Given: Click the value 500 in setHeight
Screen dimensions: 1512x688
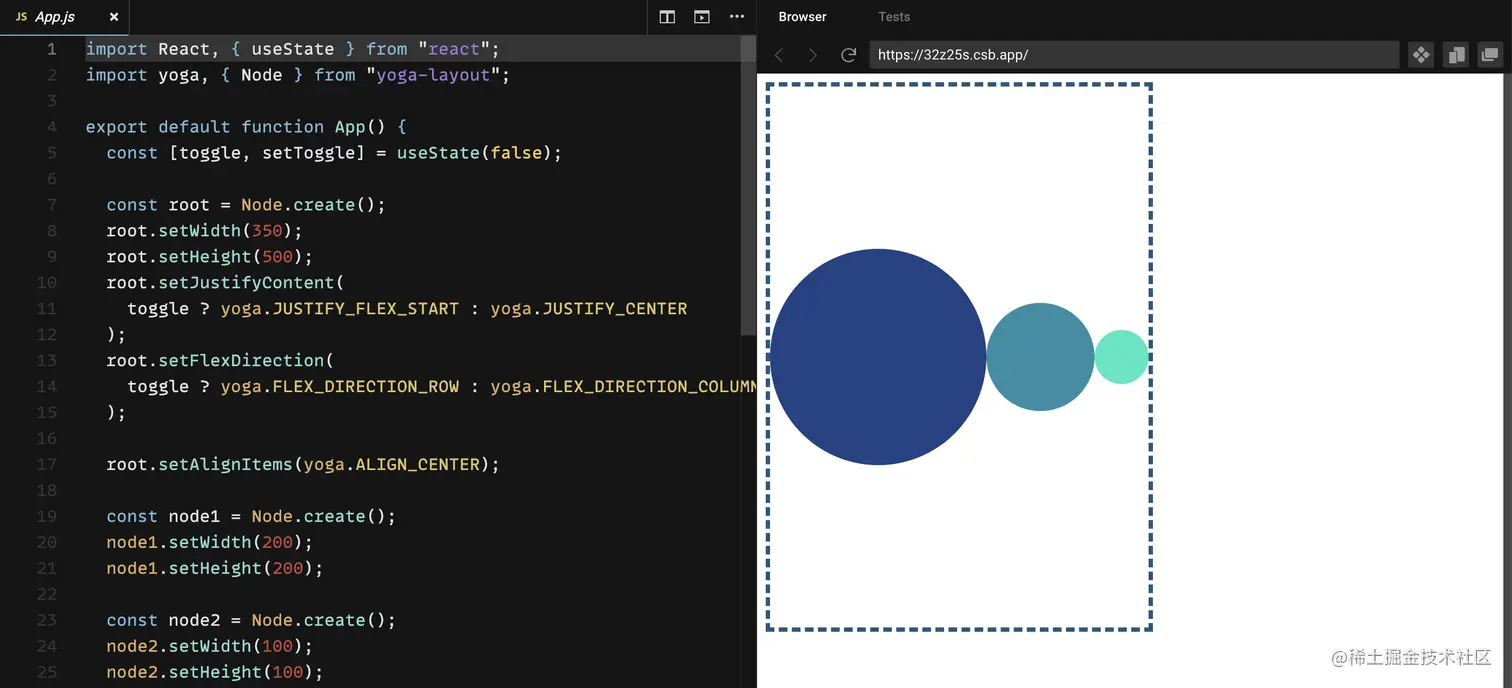Looking at the screenshot, I should coord(277,257).
